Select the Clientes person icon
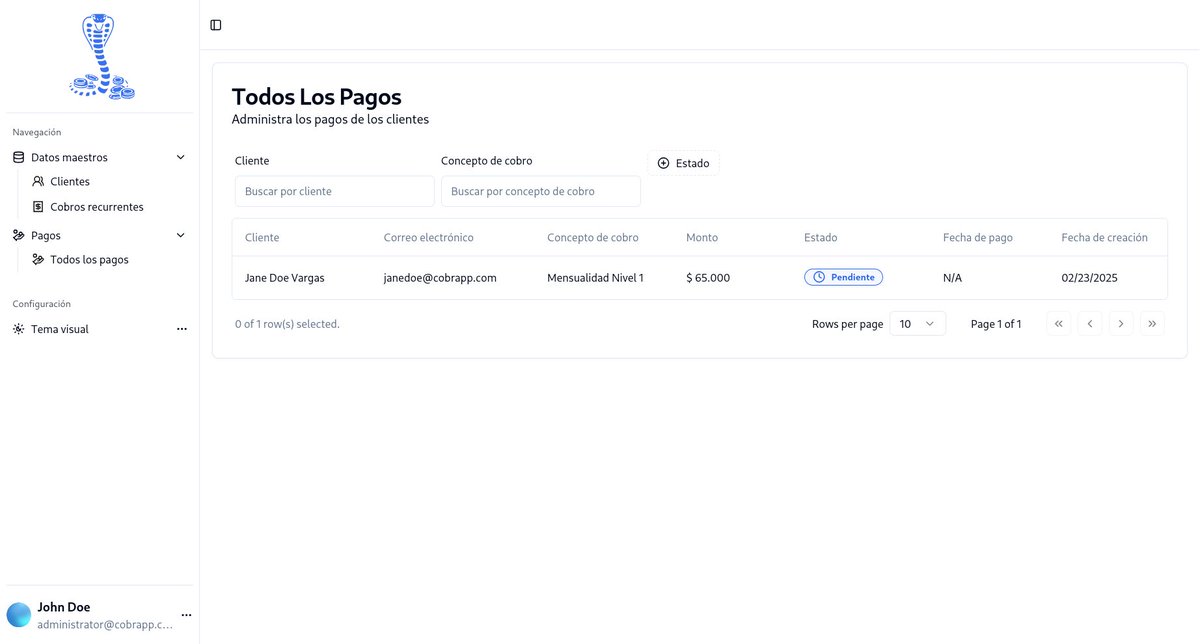 pos(37,181)
